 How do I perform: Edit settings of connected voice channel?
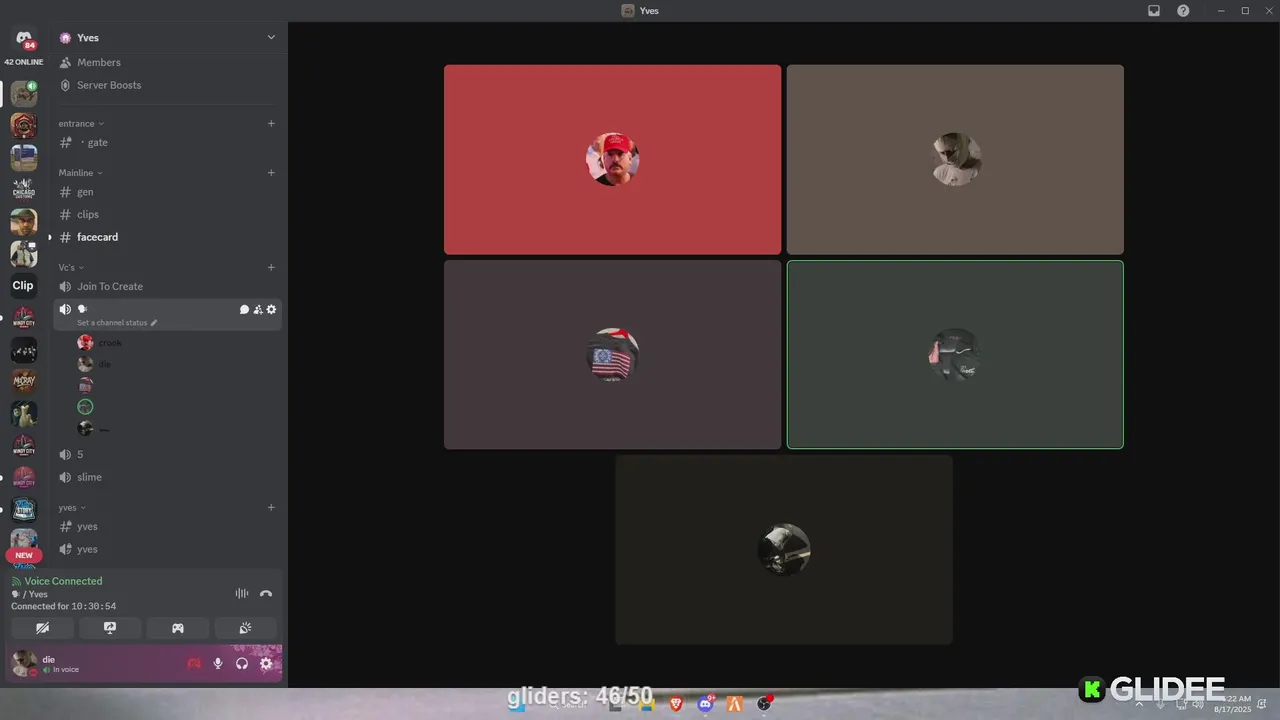(x=271, y=310)
